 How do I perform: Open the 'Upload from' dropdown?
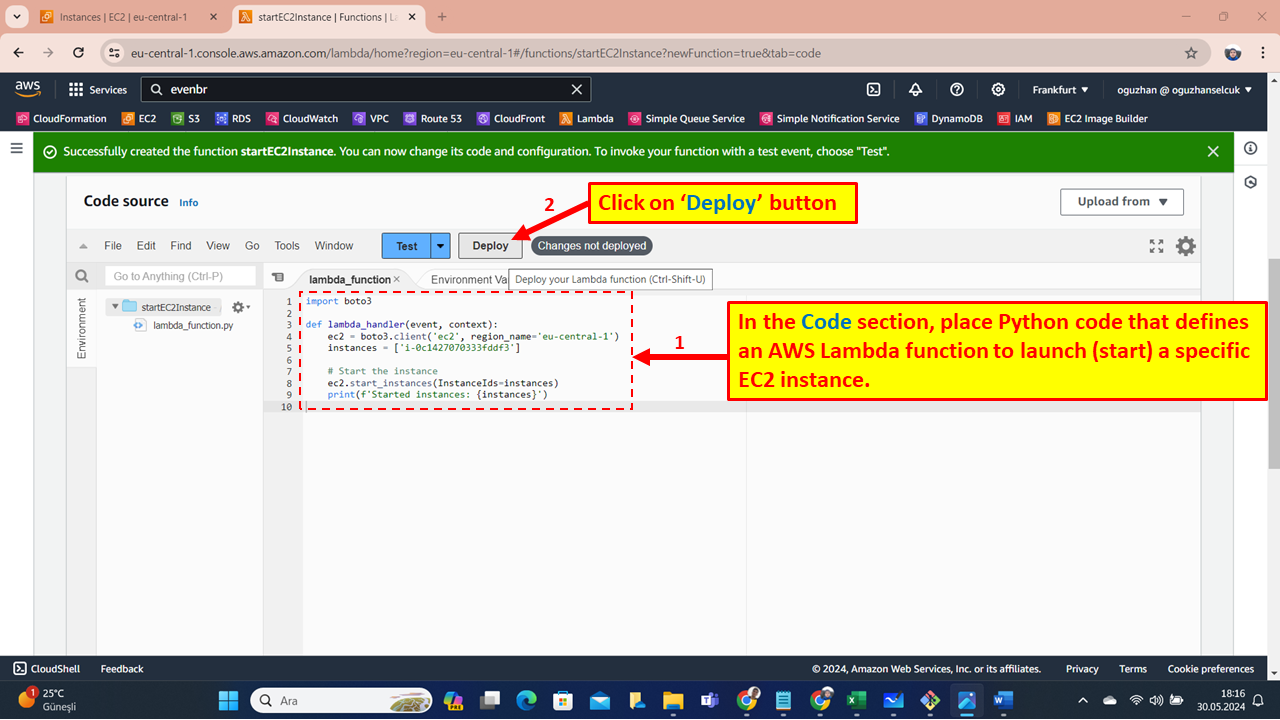tap(1121, 201)
